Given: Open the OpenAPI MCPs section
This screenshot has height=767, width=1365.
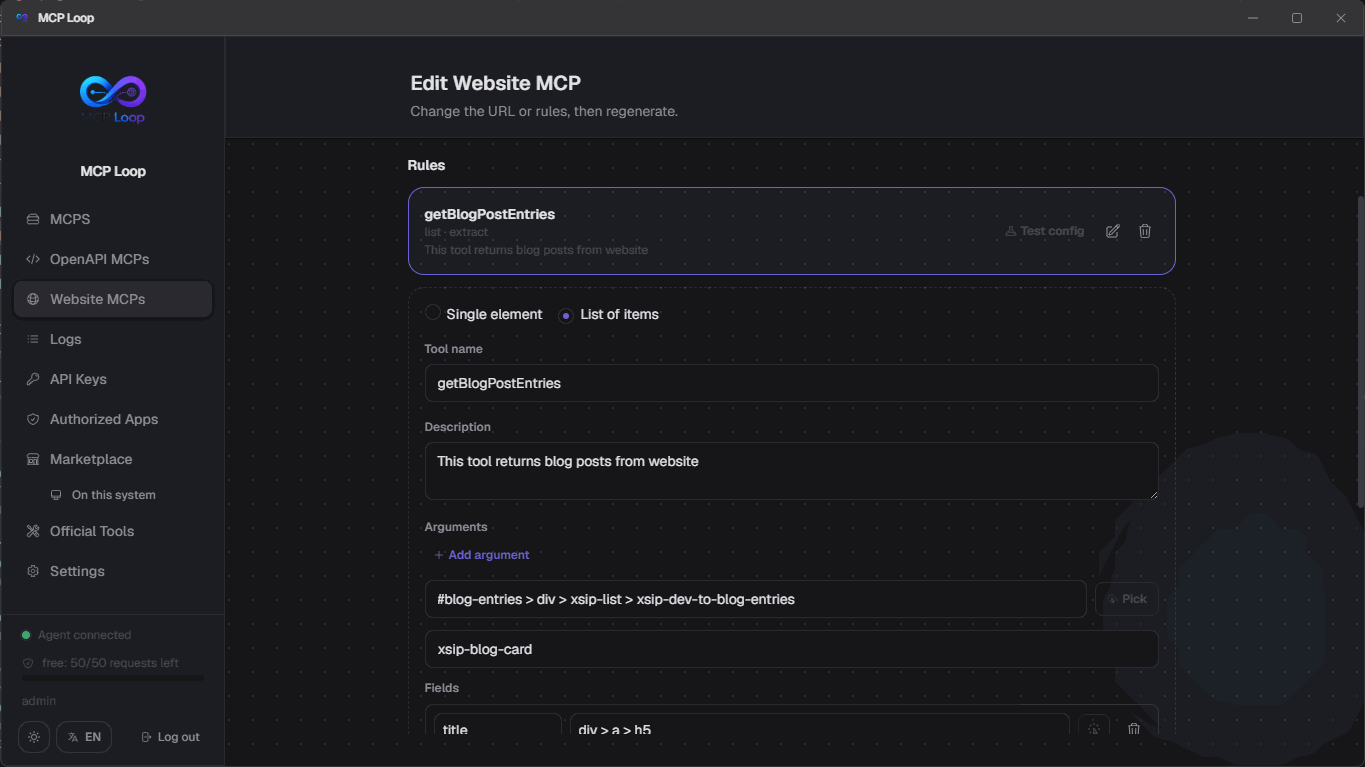Looking at the screenshot, I should click(x=113, y=259).
